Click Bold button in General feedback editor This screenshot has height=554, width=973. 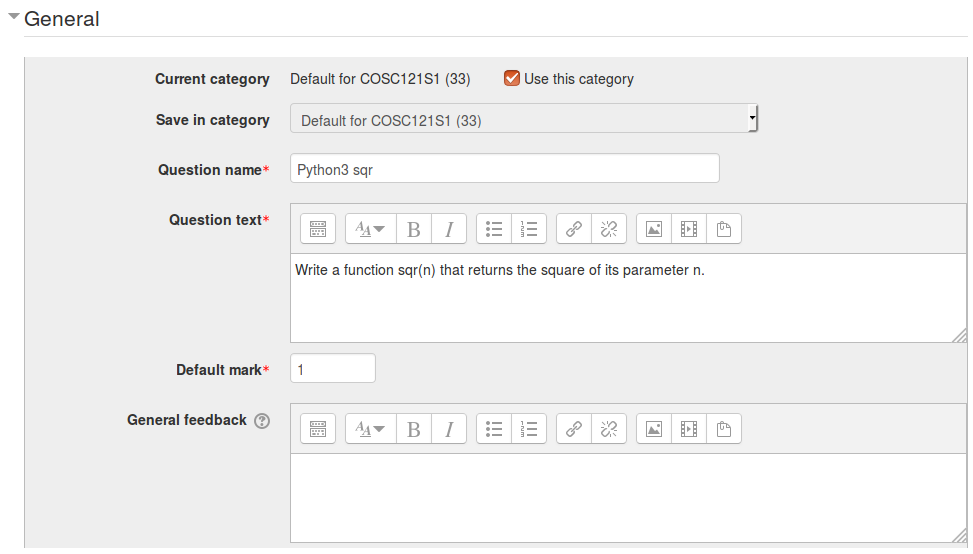(x=413, y=429)
